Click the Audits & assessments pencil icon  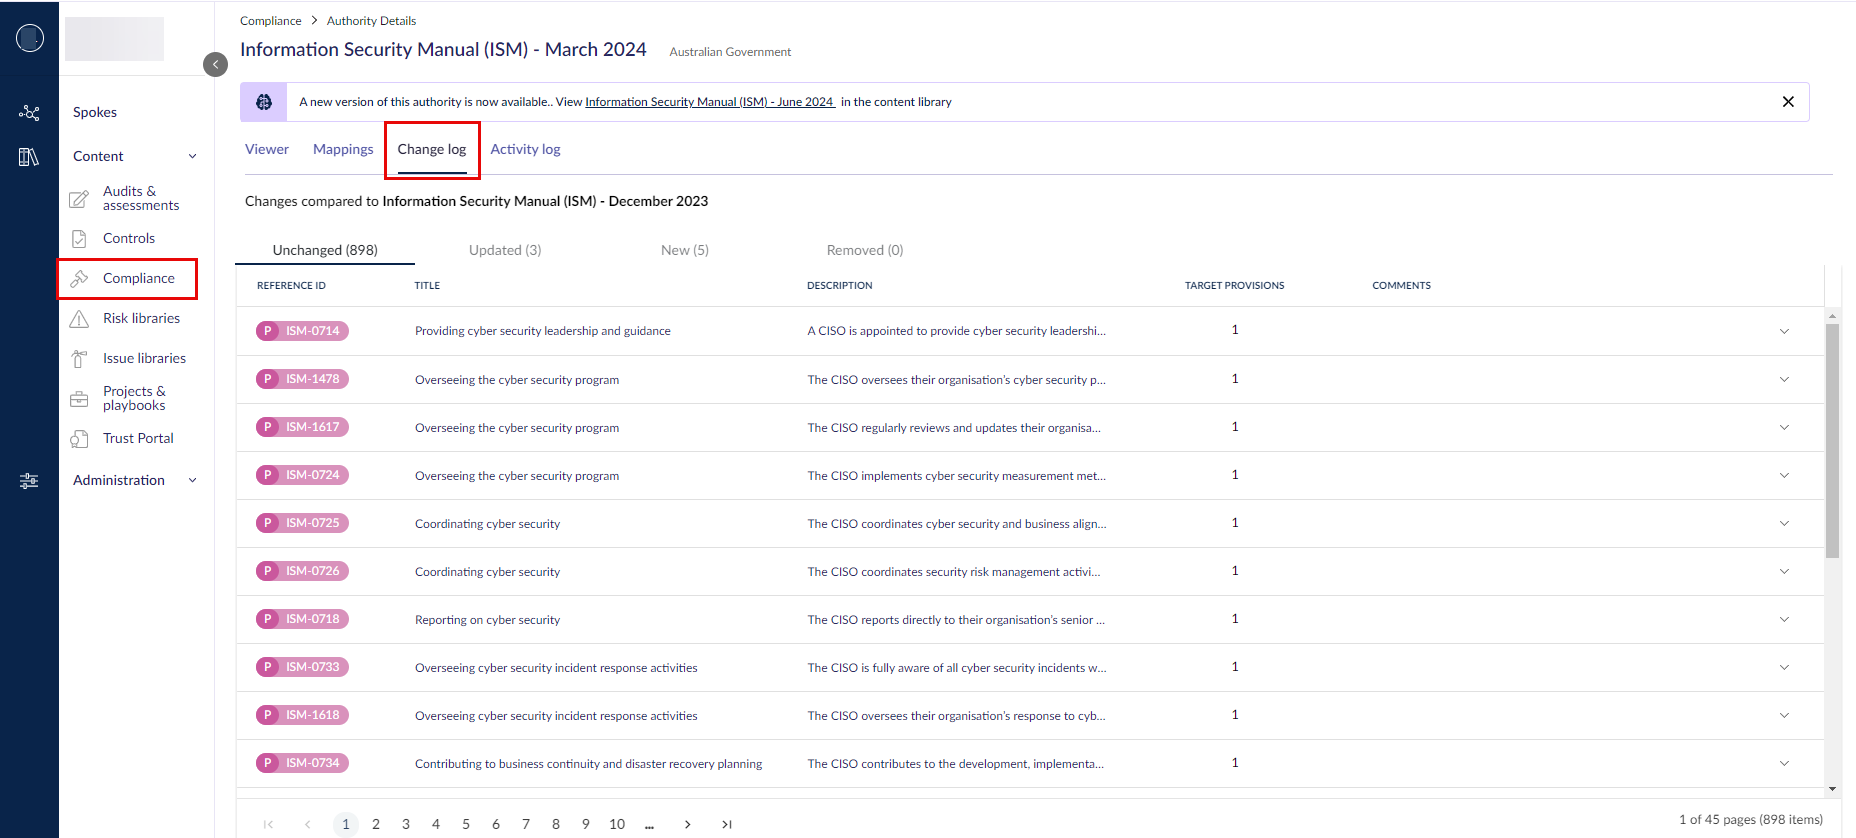79,199
